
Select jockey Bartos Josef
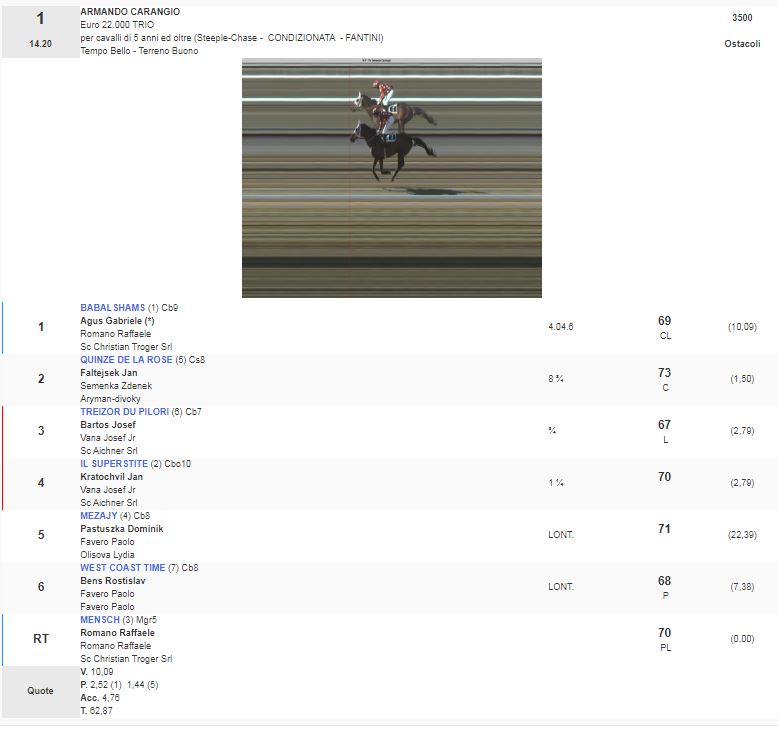coord(107,425)
